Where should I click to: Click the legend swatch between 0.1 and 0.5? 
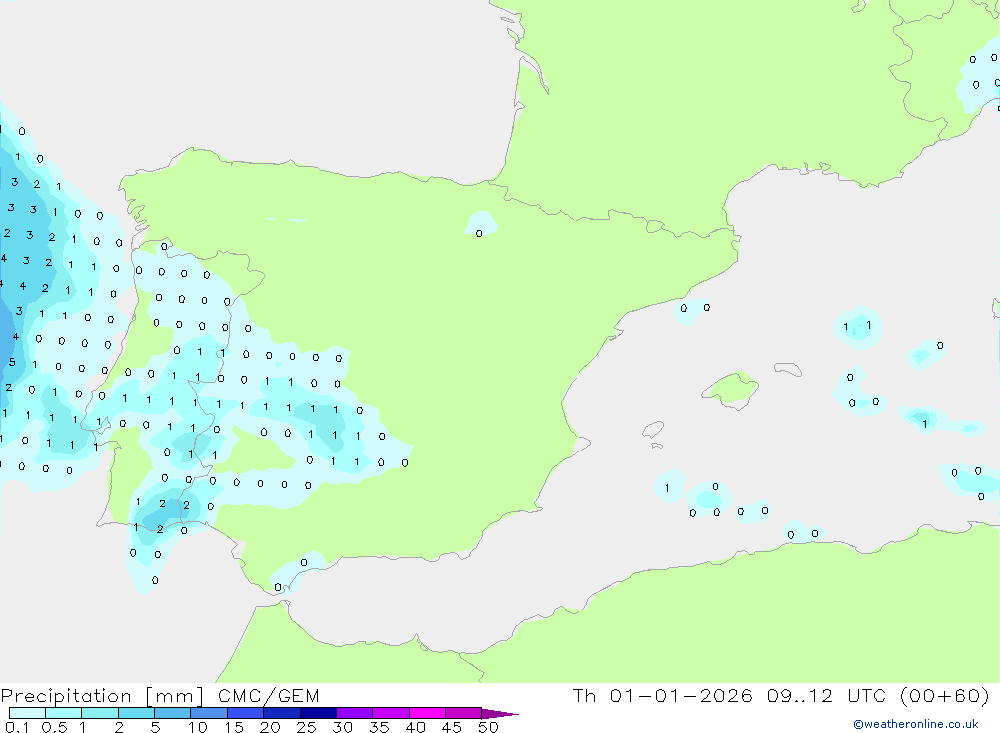point(27,713)
